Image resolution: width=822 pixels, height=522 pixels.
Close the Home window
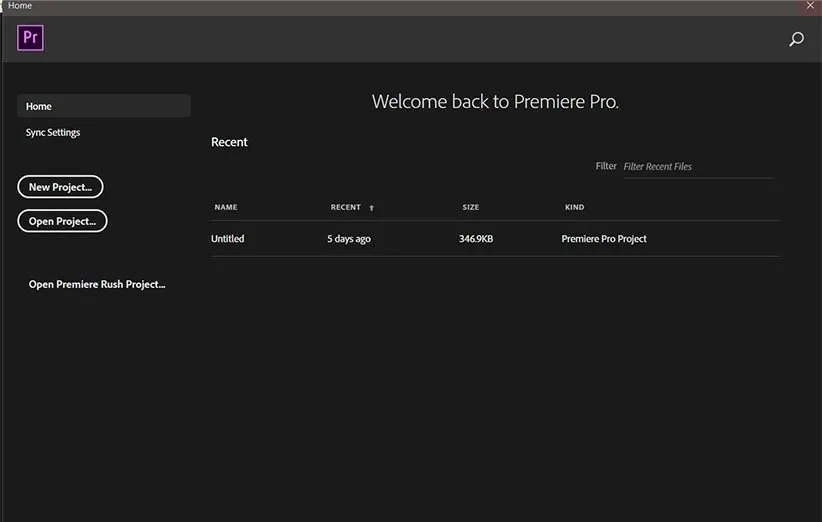click(810, 6)
